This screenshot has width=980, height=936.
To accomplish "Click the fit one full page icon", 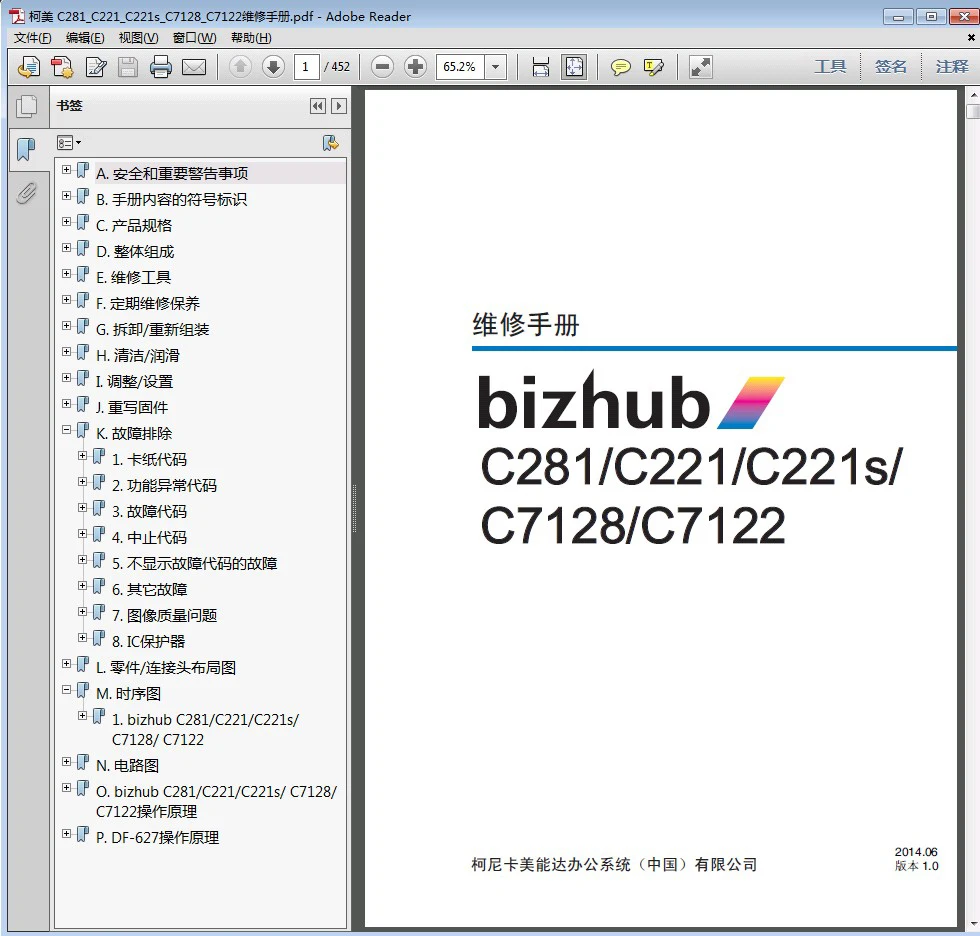I will [574, 66].
